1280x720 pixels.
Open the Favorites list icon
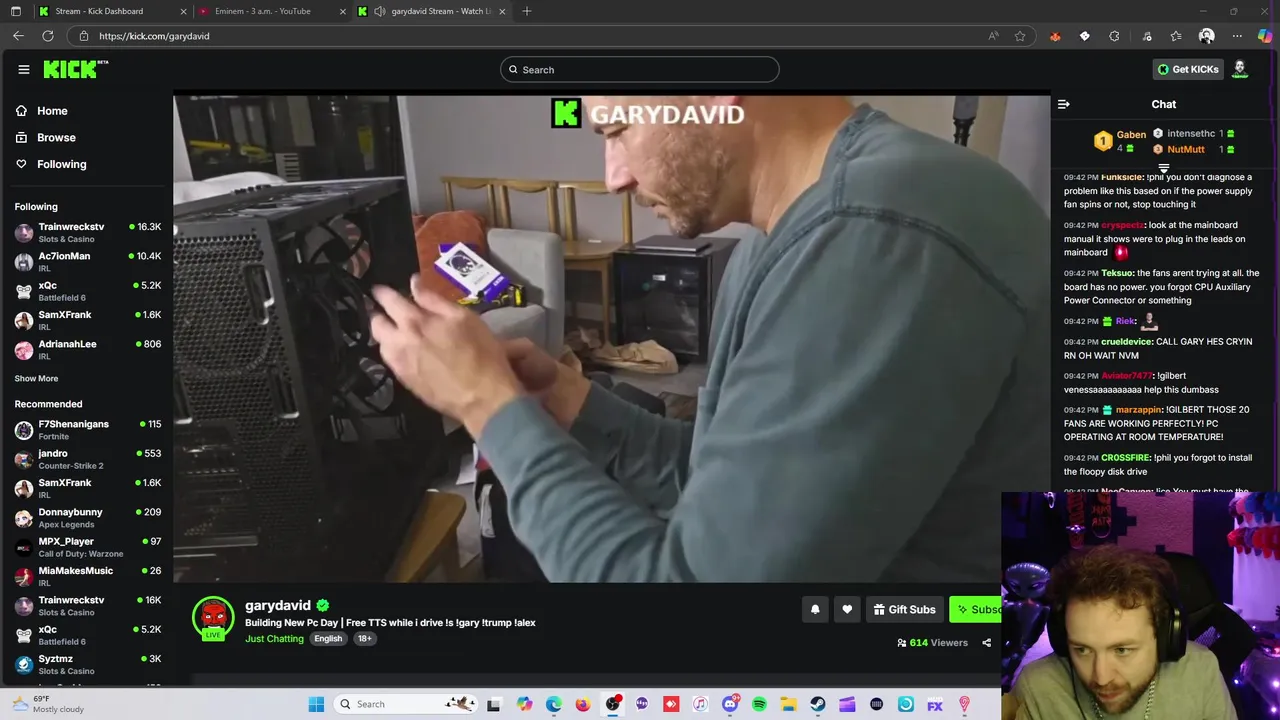1176,36
